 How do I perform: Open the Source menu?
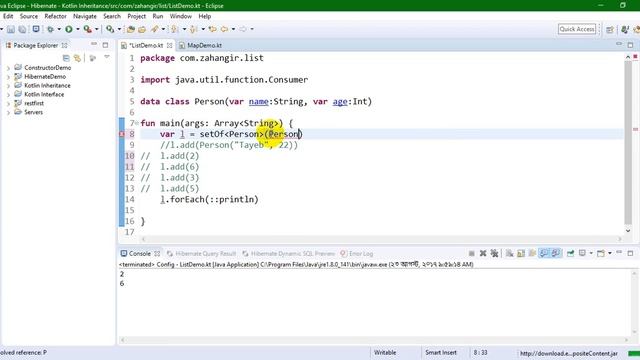click(29, 16)
